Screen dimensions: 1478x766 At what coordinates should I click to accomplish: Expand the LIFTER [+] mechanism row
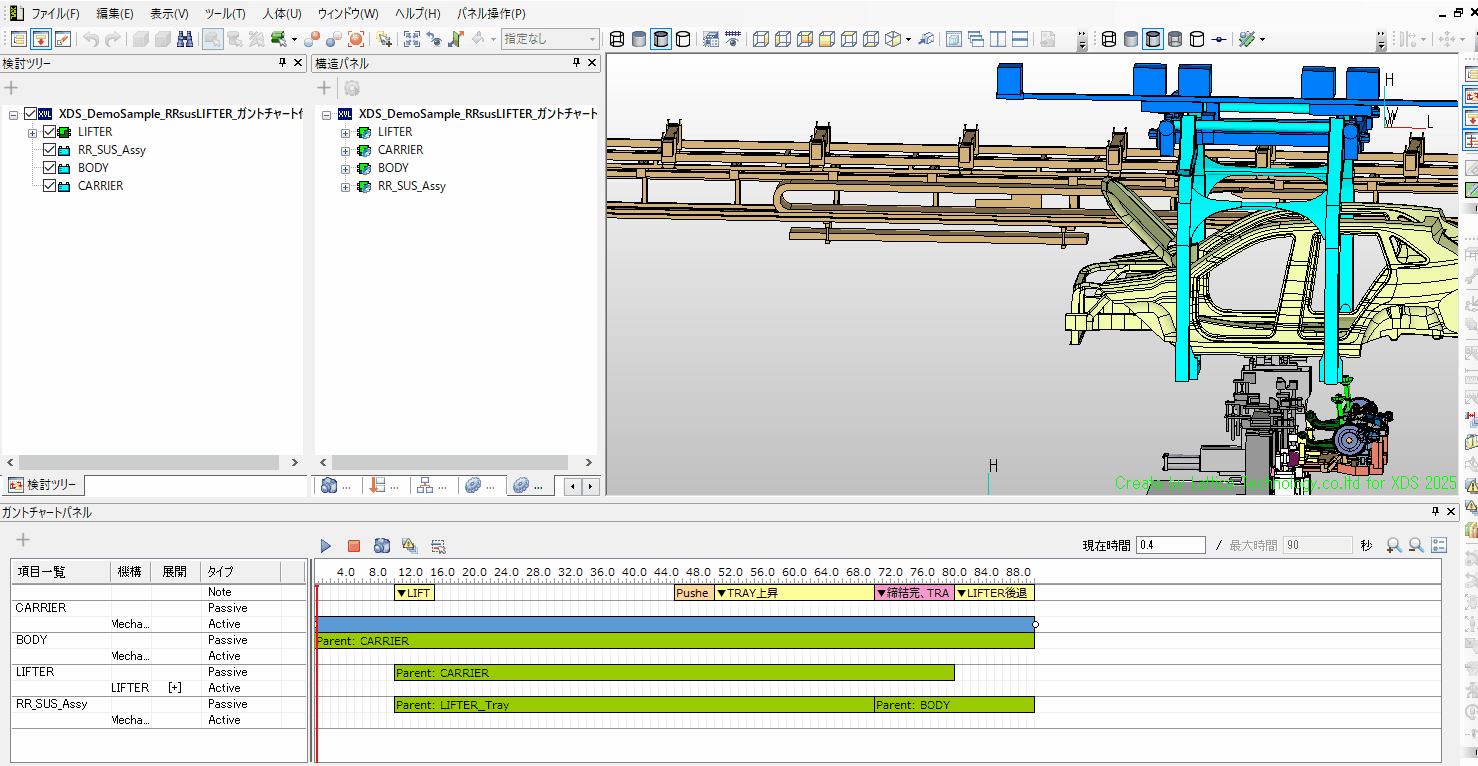point(175,688)
